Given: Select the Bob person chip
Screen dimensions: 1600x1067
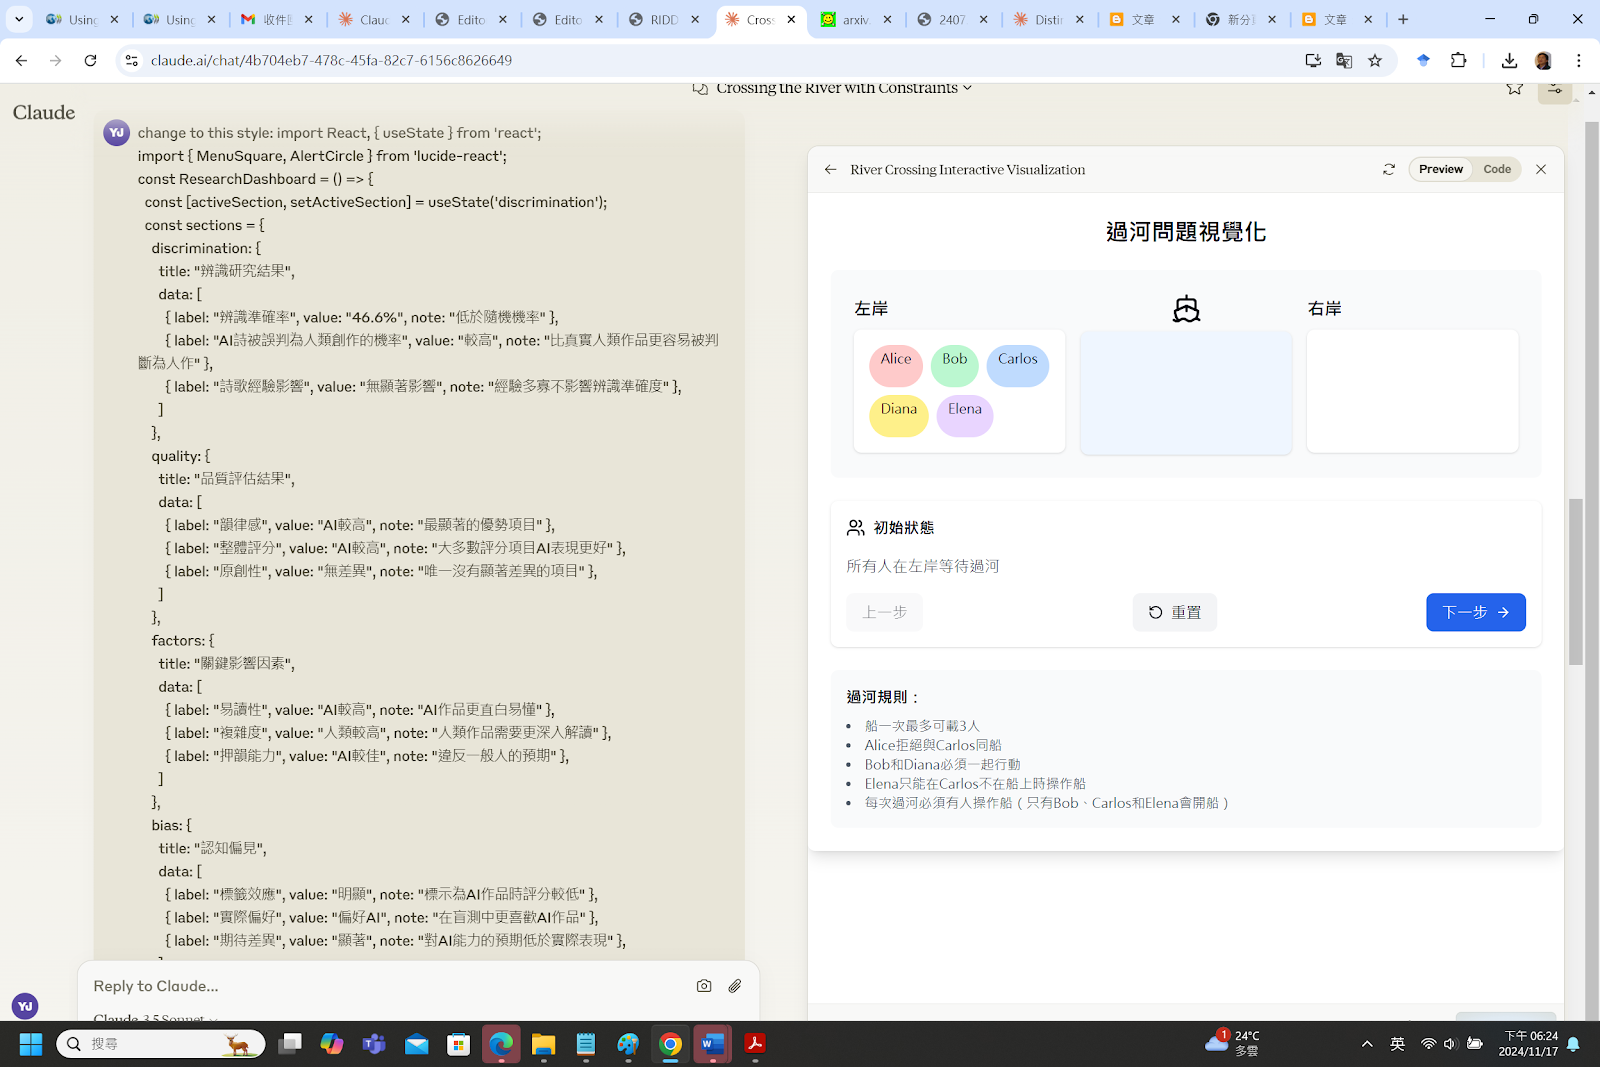Looking at the screenshot, I should click(x=955, y=365).
